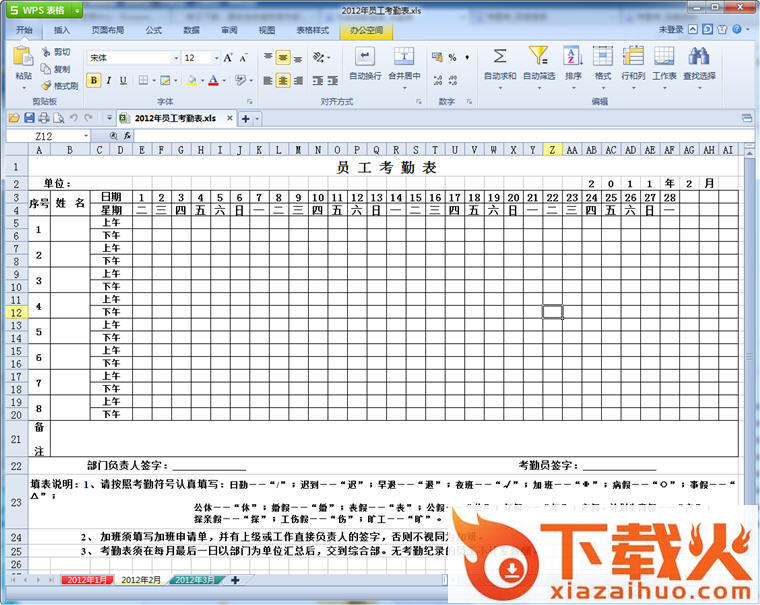
Task: Open the 插入 ribbon tab
Action: (62, 30)
